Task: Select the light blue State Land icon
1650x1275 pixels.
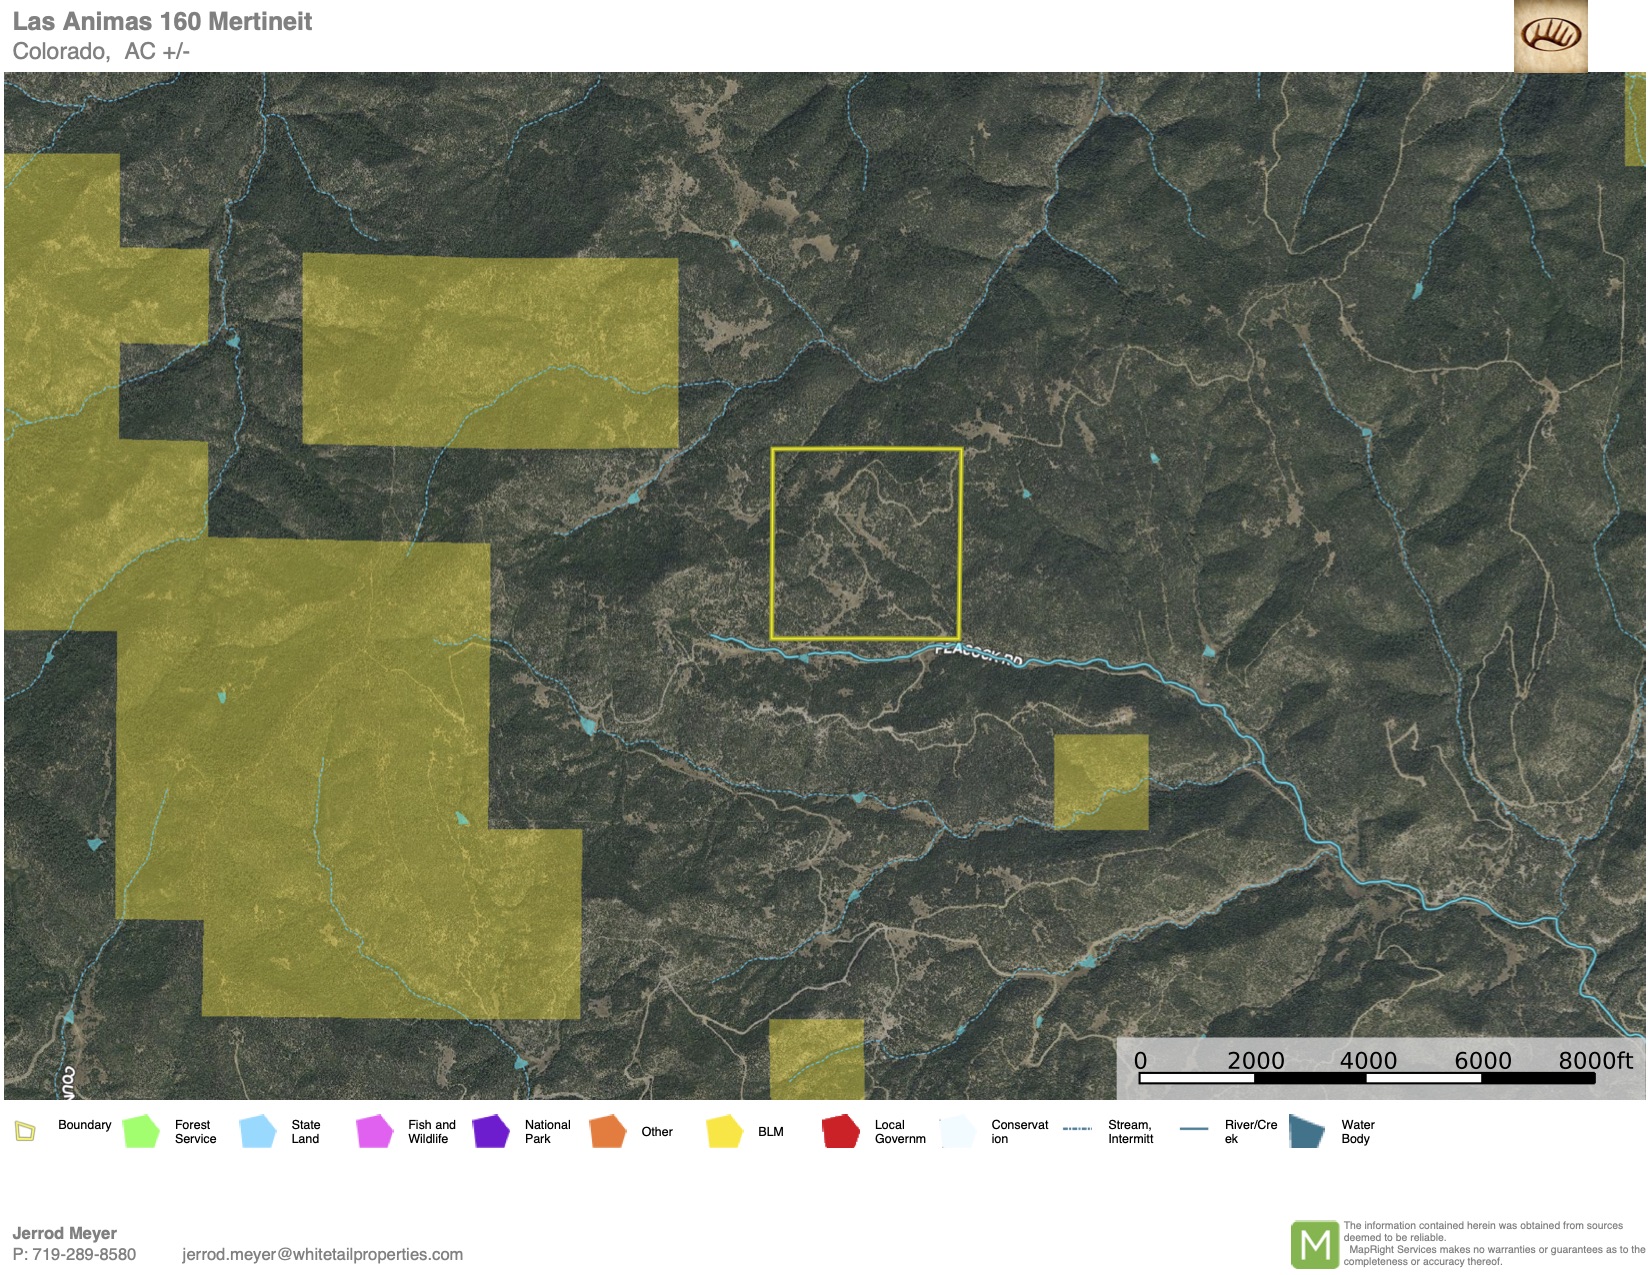Action: (x=258, y=1131)
